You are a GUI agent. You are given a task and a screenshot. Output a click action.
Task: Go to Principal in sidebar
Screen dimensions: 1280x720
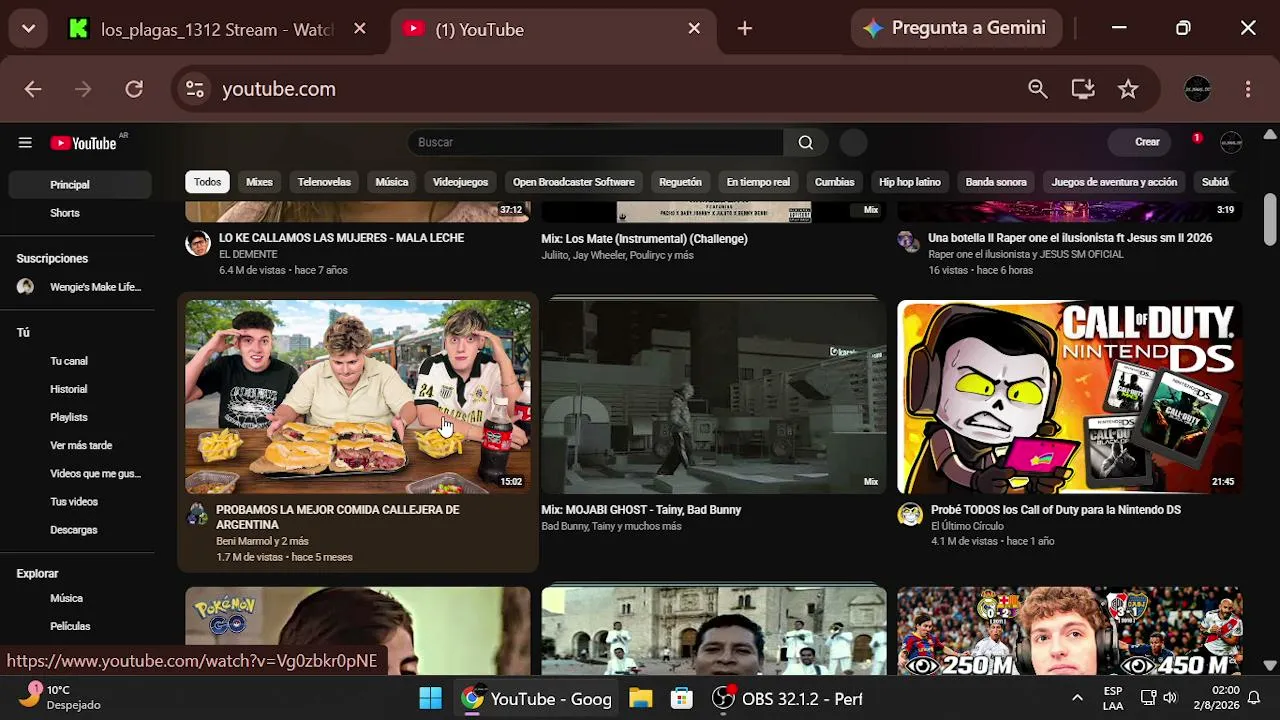(x=80, y=185)
